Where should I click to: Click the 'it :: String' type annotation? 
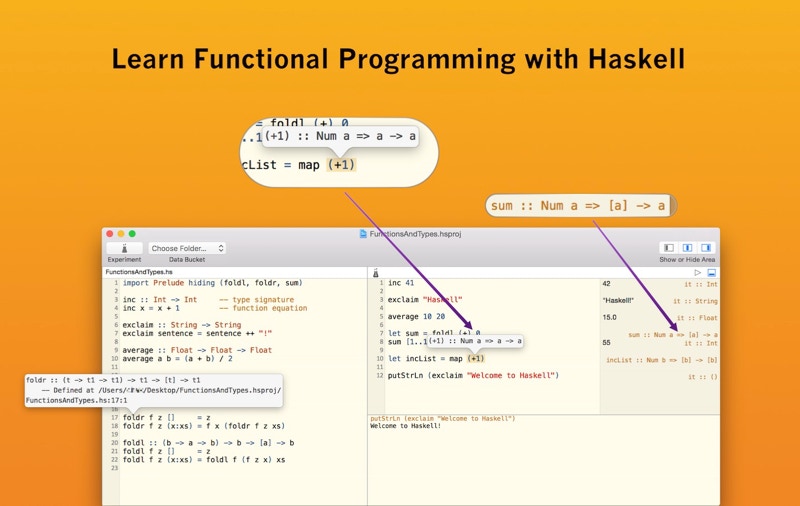[695, 301]
